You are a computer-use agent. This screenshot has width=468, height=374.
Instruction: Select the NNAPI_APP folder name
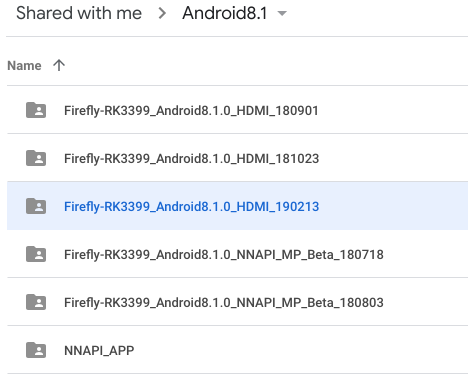point(99,351)
